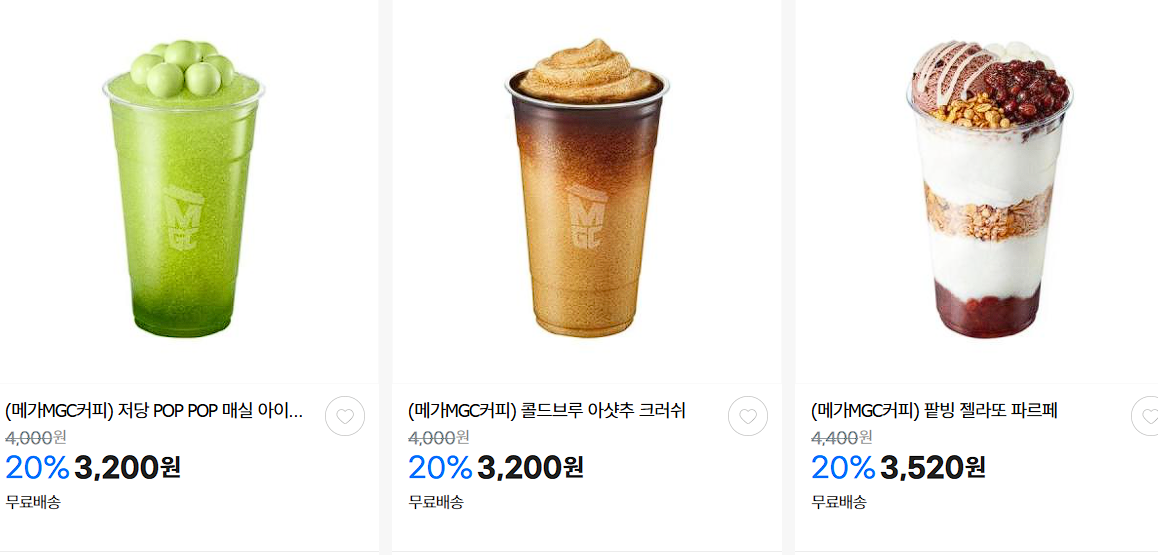Click the 20% discount on POP POP 매실
The height and width of the screenshot is (555, 1158).
click(x=37, y=466)
